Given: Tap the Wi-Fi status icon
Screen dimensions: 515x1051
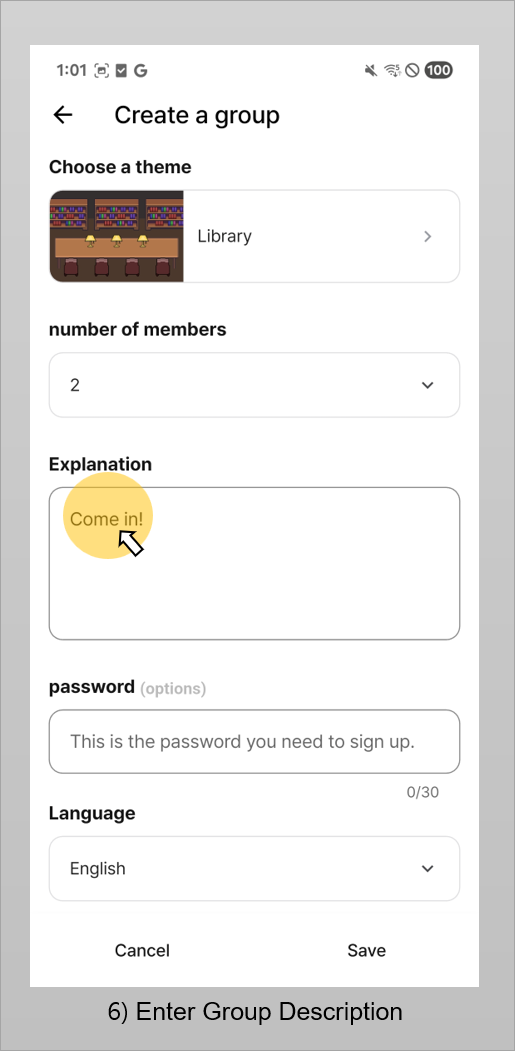Looking at the screenshot, I should coord(392,70).
